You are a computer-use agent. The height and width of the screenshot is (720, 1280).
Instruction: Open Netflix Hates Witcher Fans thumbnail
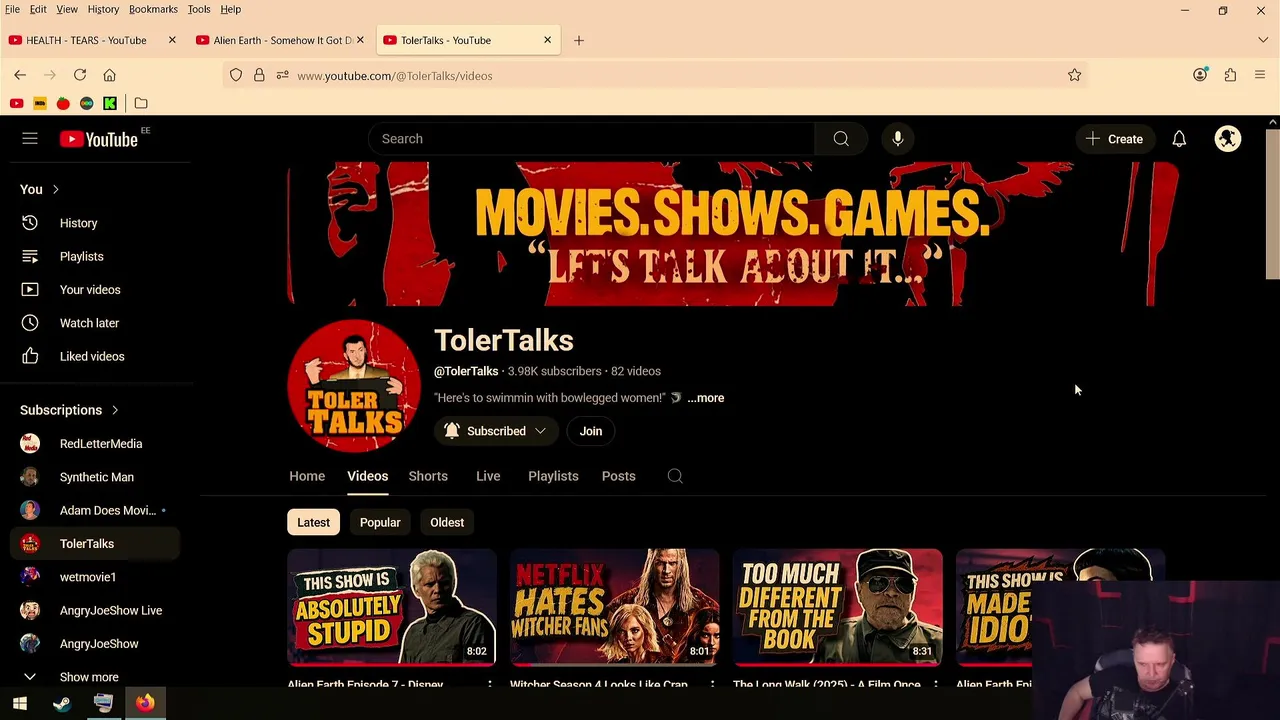coord(615,607)
